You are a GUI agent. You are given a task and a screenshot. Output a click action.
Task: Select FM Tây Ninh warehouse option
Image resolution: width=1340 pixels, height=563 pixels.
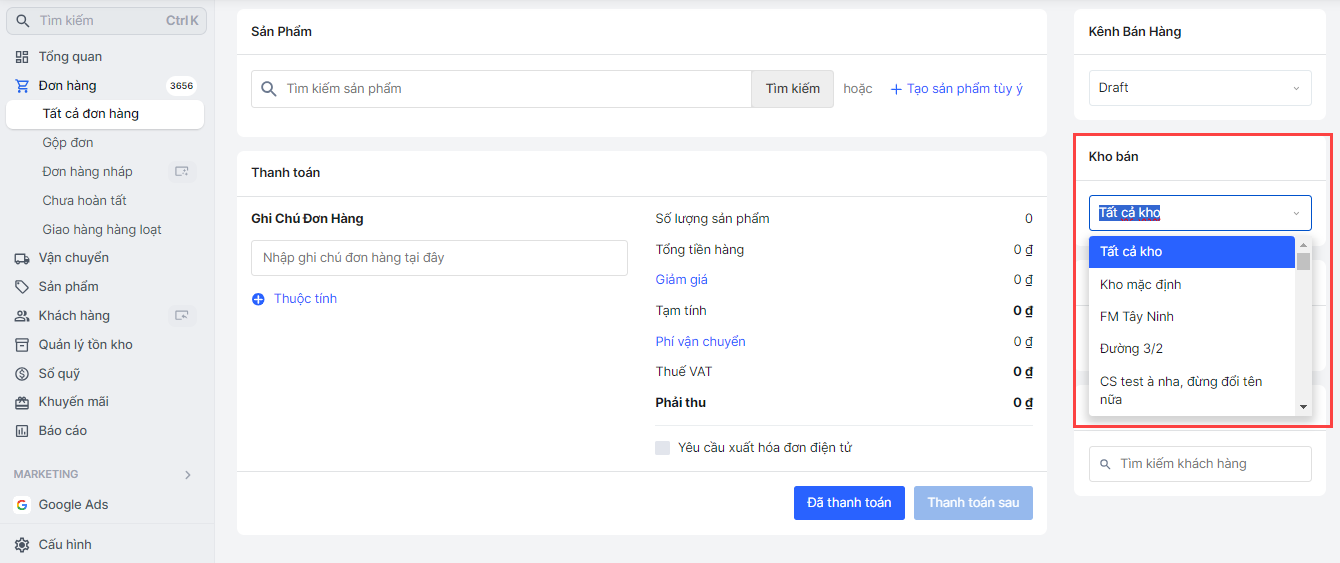tap(1136, 317)
